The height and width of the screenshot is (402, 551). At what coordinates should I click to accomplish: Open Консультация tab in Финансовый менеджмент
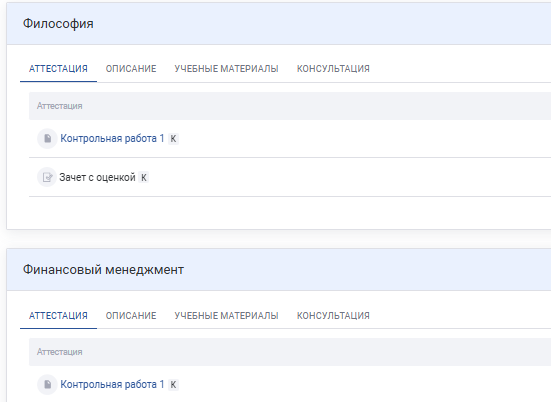[333, 316]
